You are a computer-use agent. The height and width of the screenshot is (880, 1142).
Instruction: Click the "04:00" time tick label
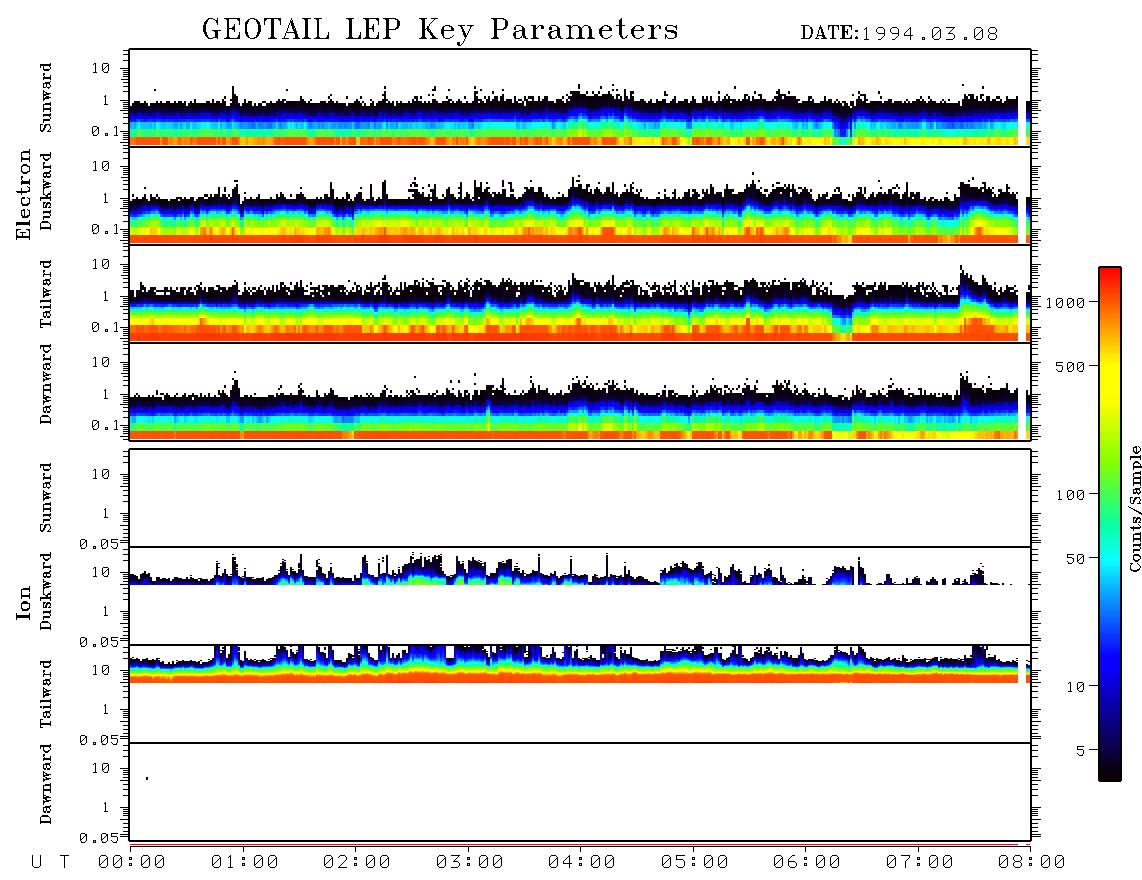click(582, 863)
